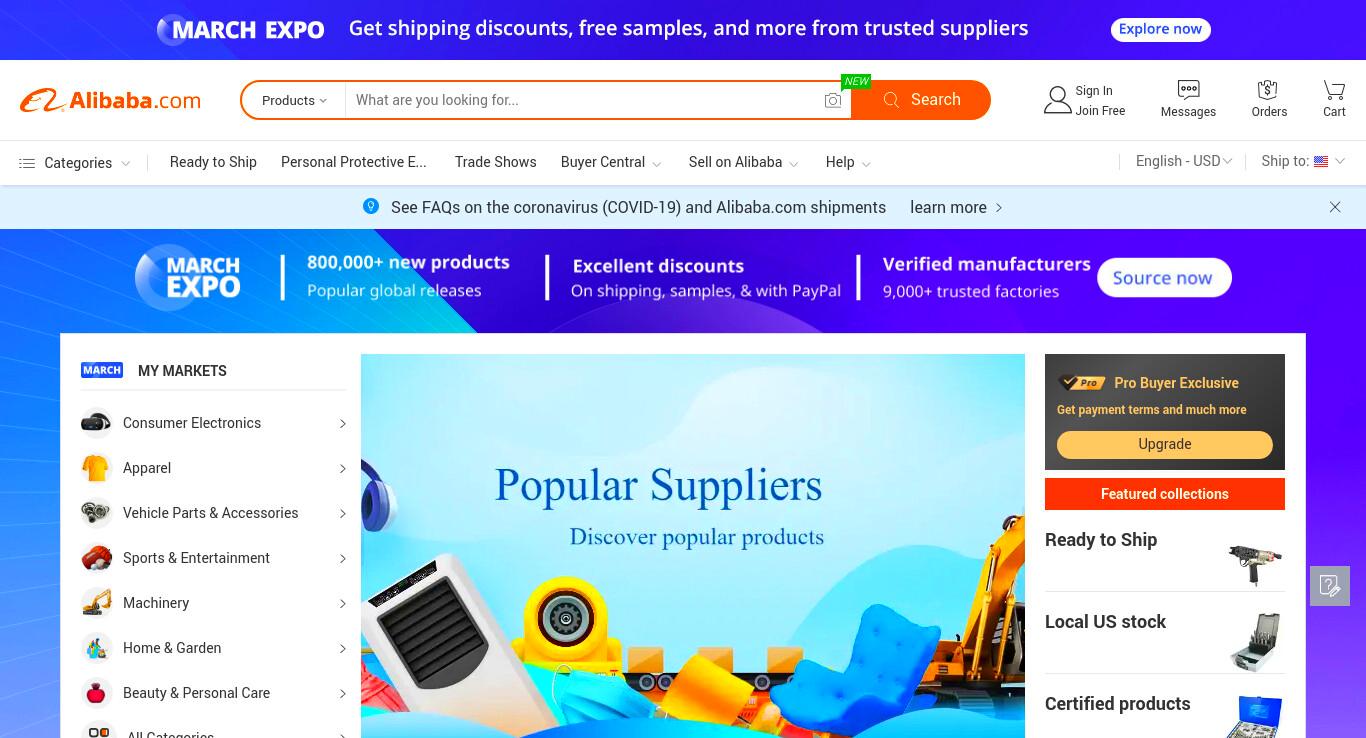The height and width of the screenshot is (738, 1366).
Task: Open the Products search type dropdown
Action: (x=294, y=100)
